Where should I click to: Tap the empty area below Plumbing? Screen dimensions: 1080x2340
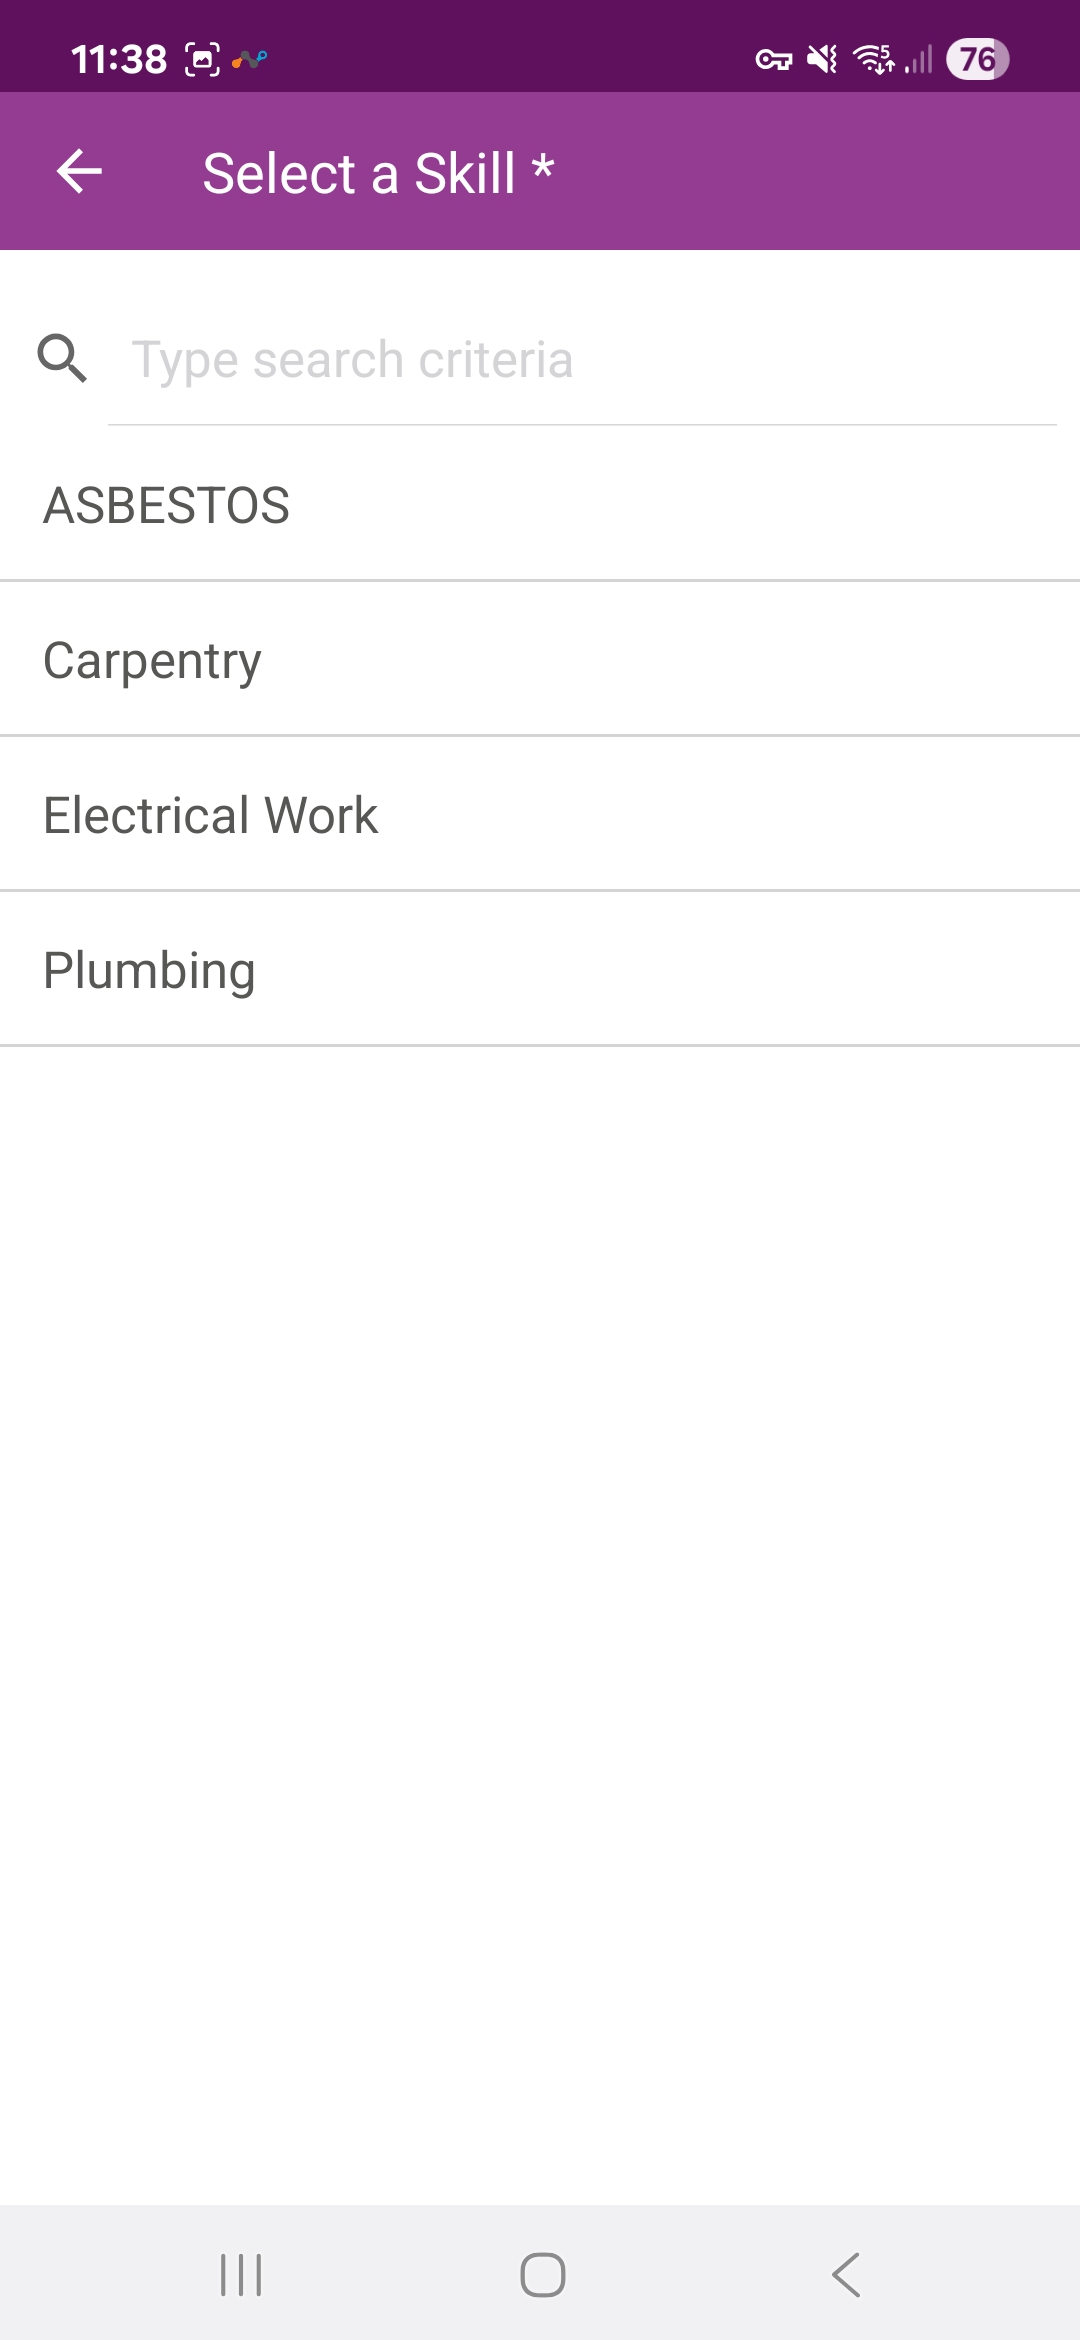pyautogui.click(x=540, y=1600)
